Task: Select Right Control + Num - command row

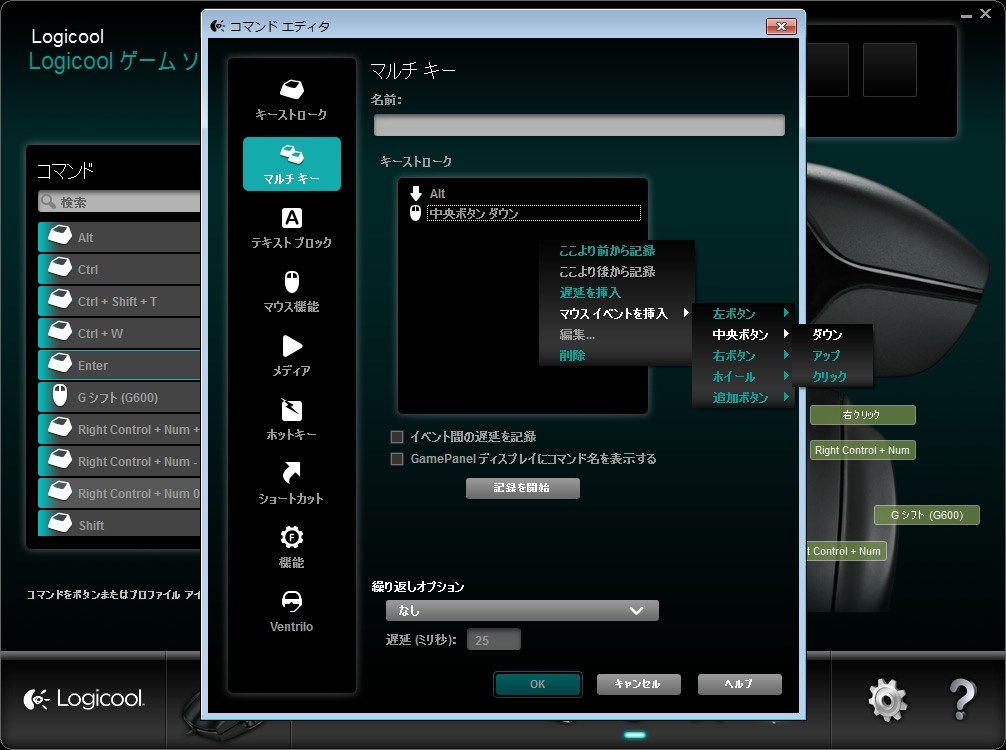Action: (119, 461)
